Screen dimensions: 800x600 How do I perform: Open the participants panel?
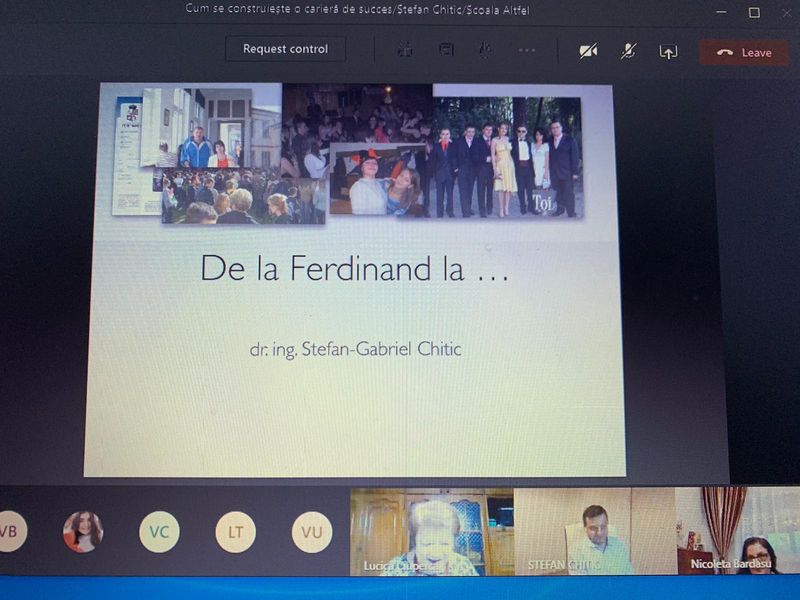pyautogui.click(x=405, y=50)
